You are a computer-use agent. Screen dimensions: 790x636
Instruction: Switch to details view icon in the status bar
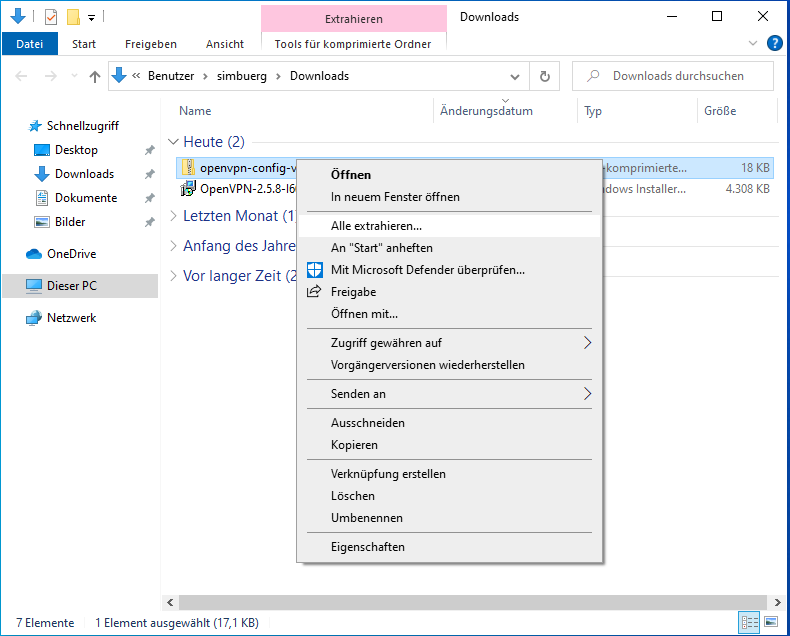749,623
